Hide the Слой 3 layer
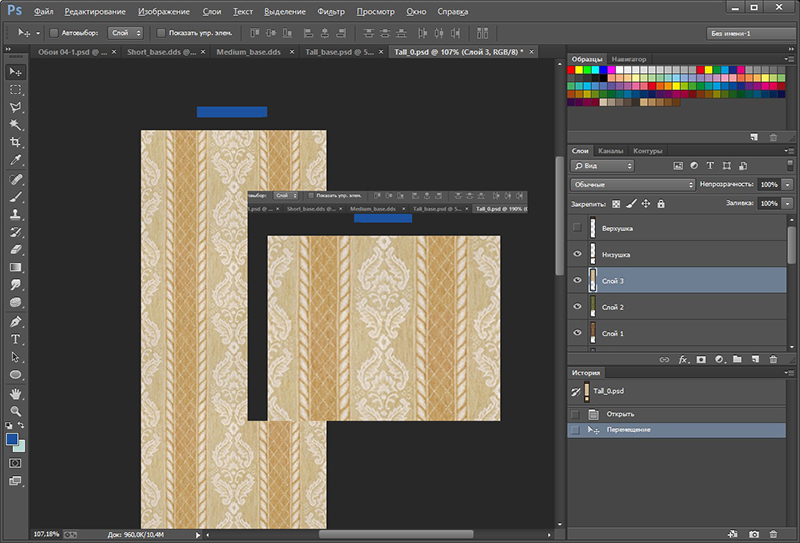This screenshot has height=543, width=800. 577,281
